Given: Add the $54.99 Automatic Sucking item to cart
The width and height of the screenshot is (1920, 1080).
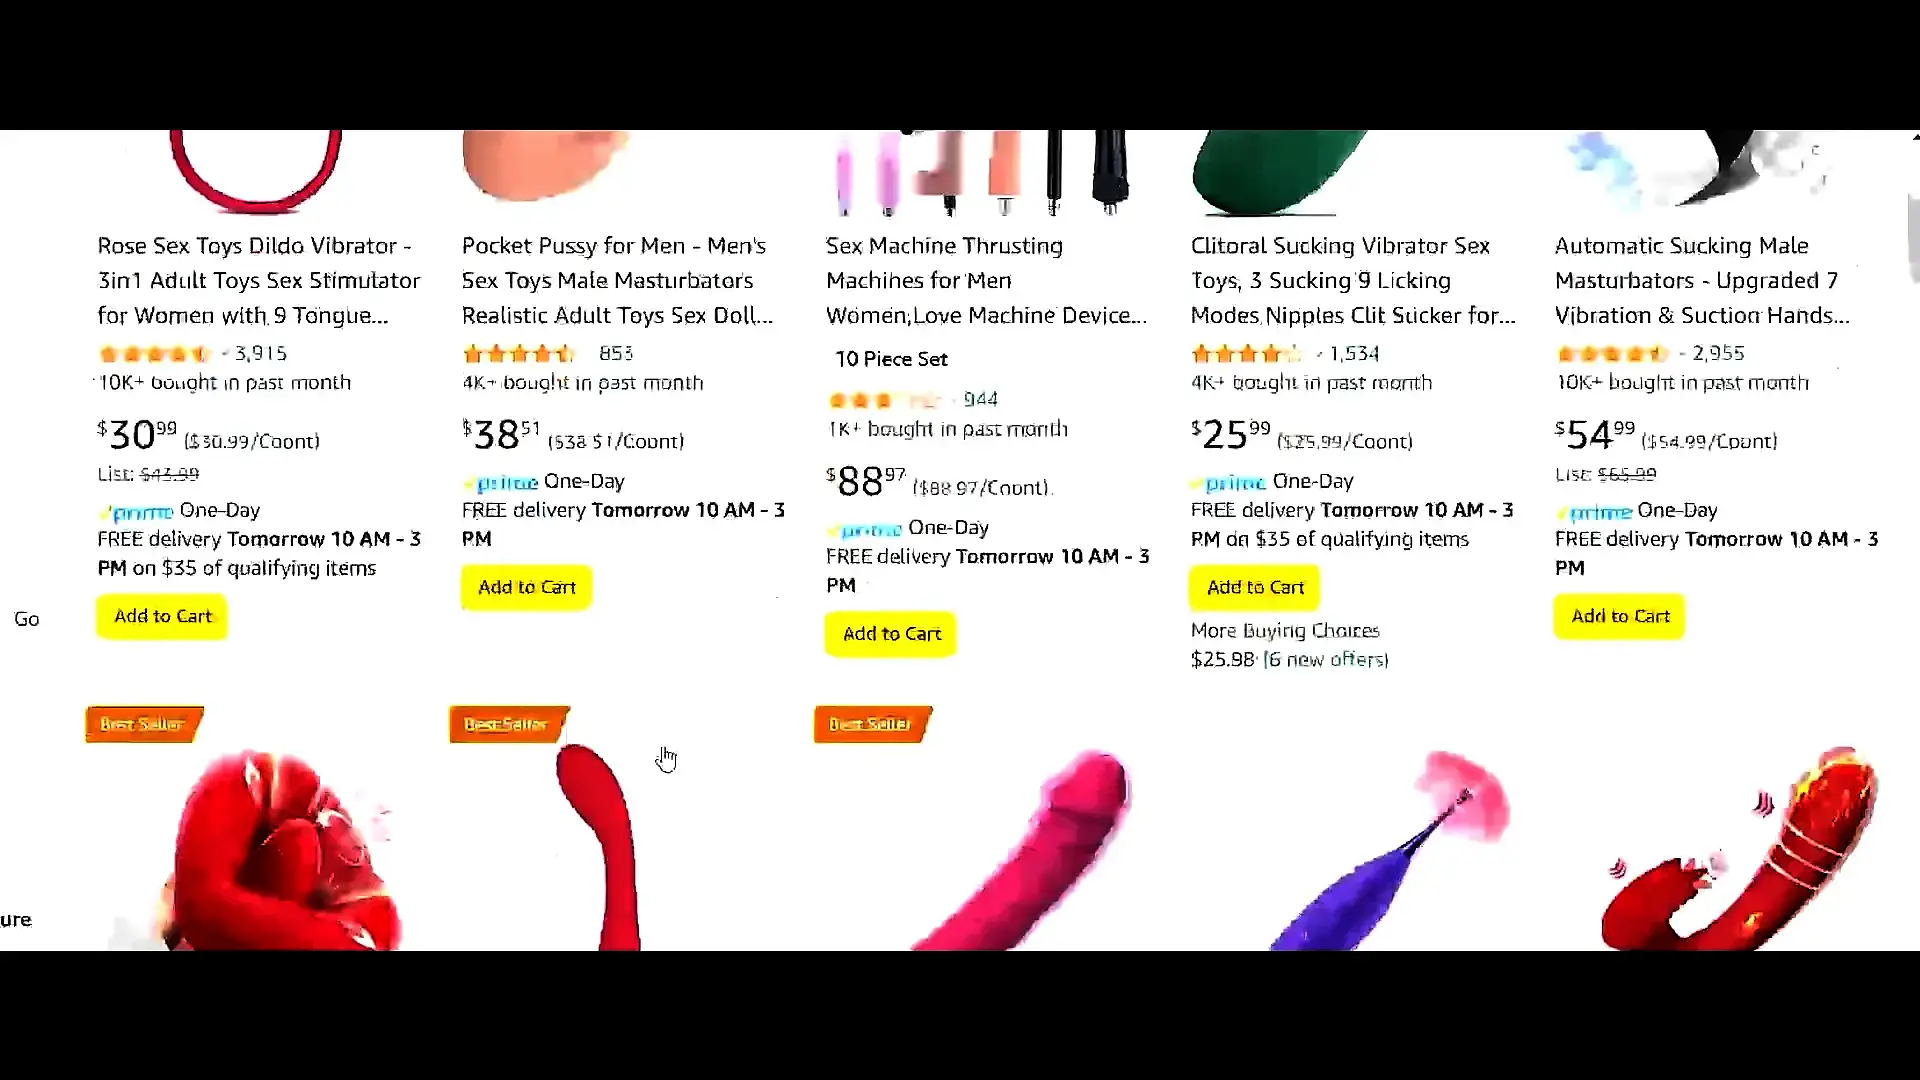Looking at the screenshot, I should click(x=1620, y=616).
